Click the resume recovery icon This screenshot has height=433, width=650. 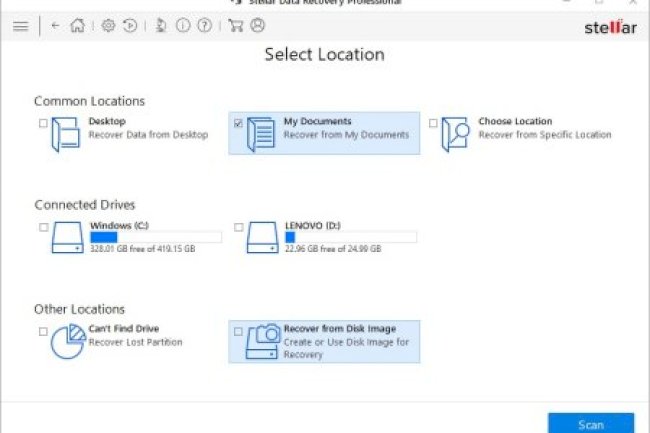coord(130,26)
